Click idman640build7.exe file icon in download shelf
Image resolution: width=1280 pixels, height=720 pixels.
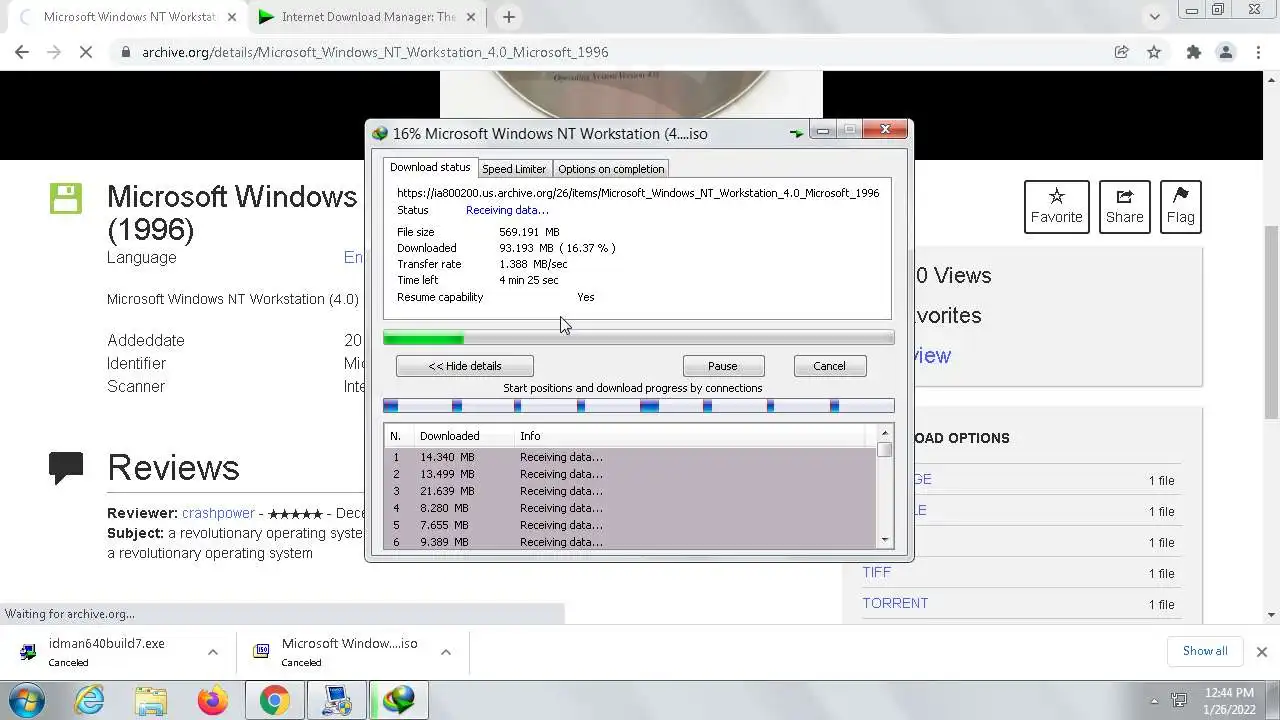click(28, 651)
